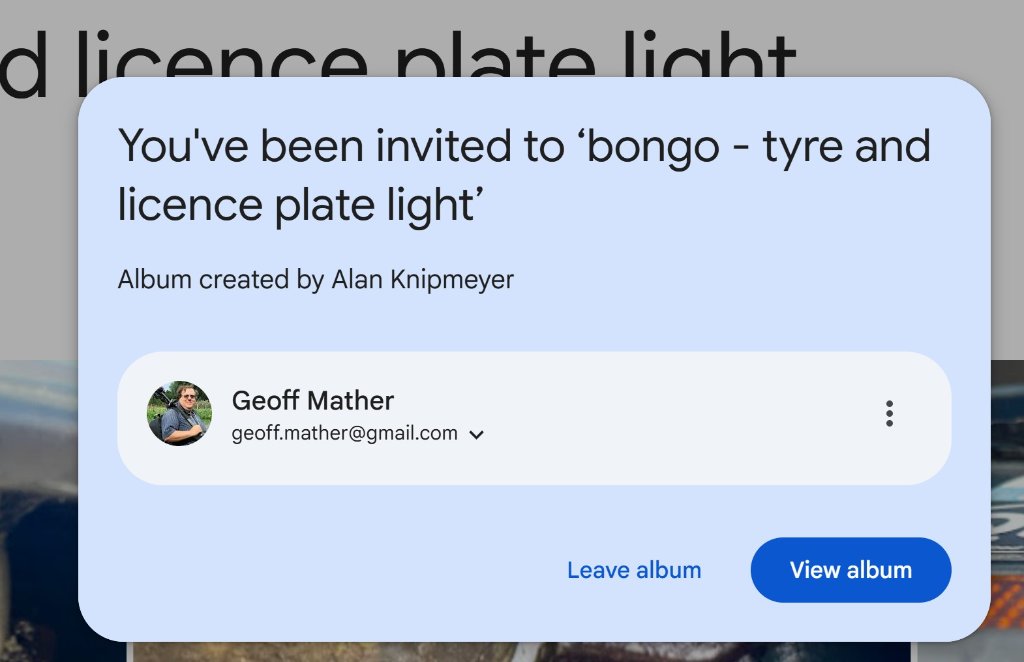Click Geoff Mather's profile picture
Image resolution: width=1024 pixels, height=662 pixels.
tap(179, 414)
